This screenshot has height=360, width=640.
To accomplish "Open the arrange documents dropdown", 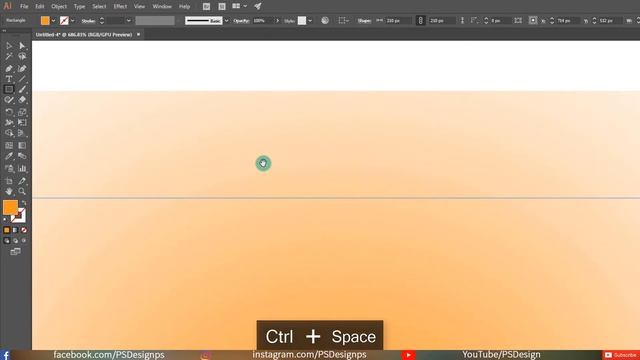I will (245, 6).
